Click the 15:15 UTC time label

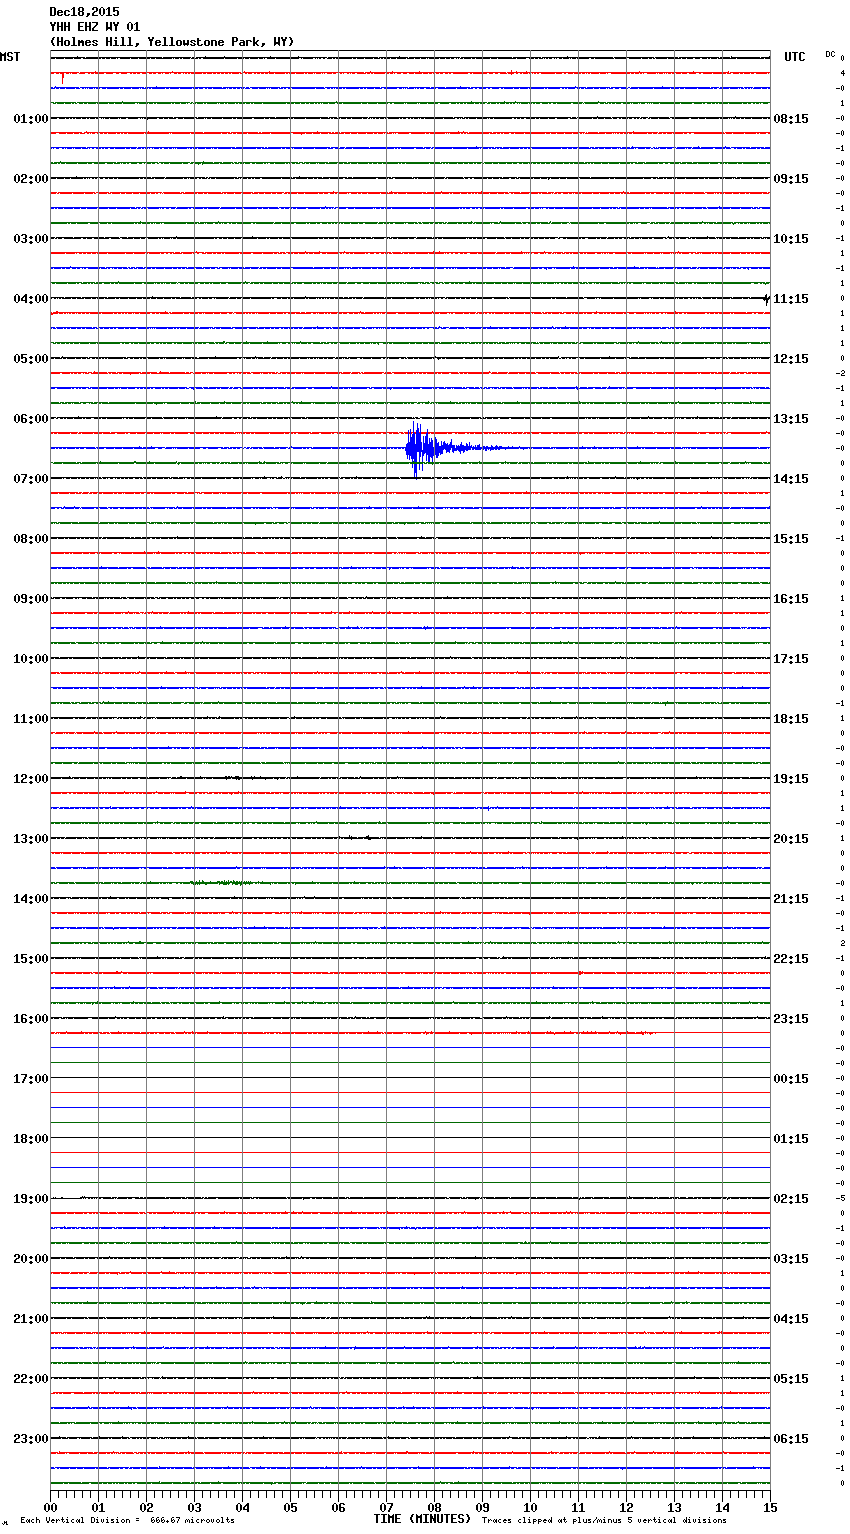791,539
